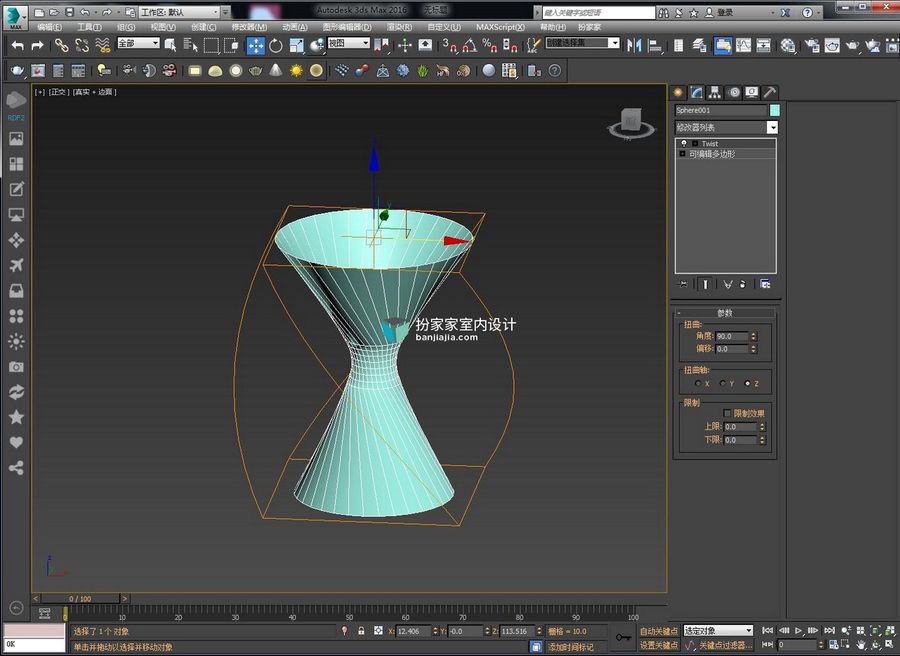This screenshot has width=900, height=656.
Task: Switch to the Hierarchy panel tab
Action: (x=715, y=92)
